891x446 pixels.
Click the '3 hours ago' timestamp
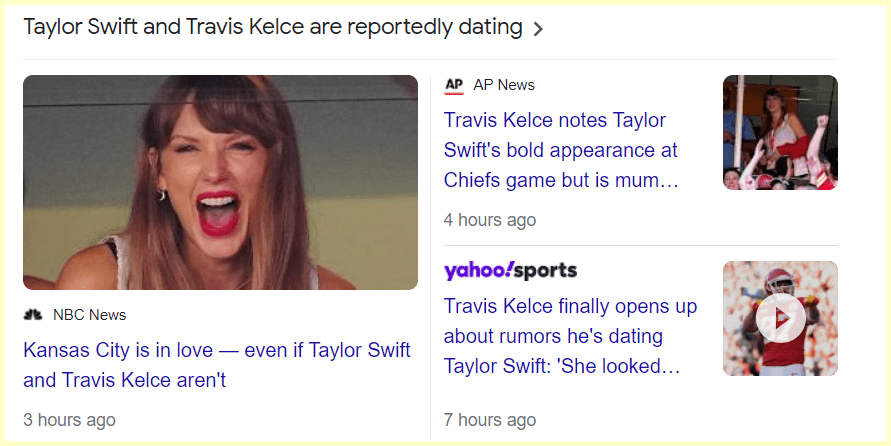tap(69, 420)
